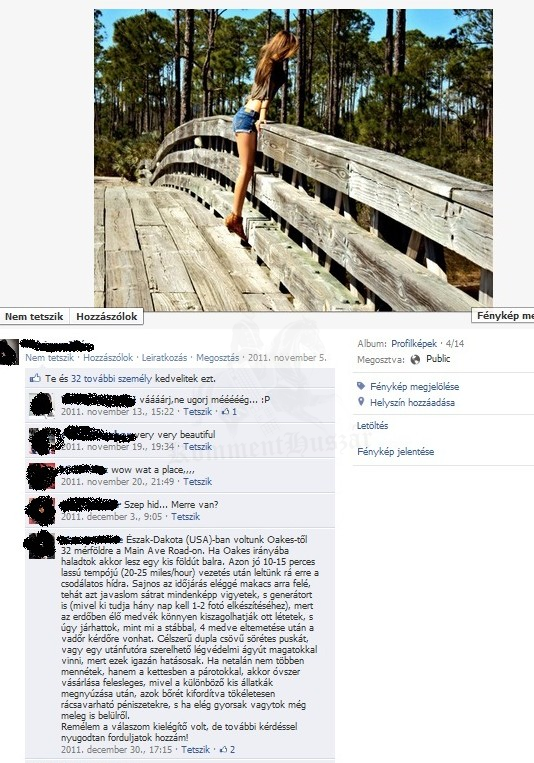This screenshot has width=534, height=763.
Task: Click the Hozzászólok button under the photo
Action: 107,316
